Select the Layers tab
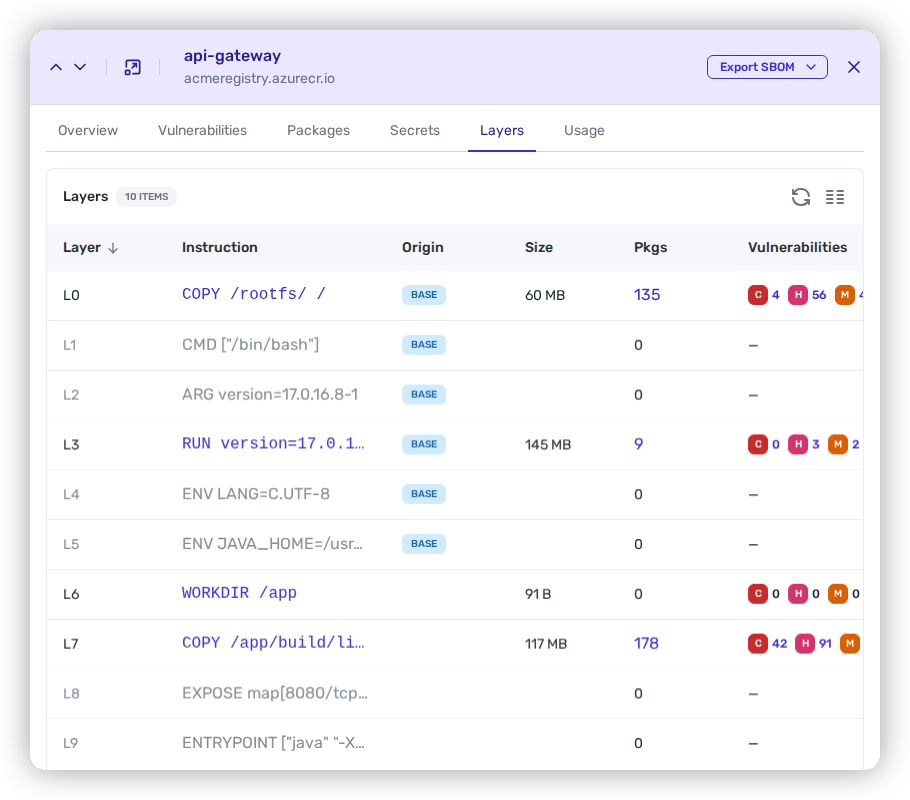Viewport: 910px width, 800px height. (x=501, y=131)
